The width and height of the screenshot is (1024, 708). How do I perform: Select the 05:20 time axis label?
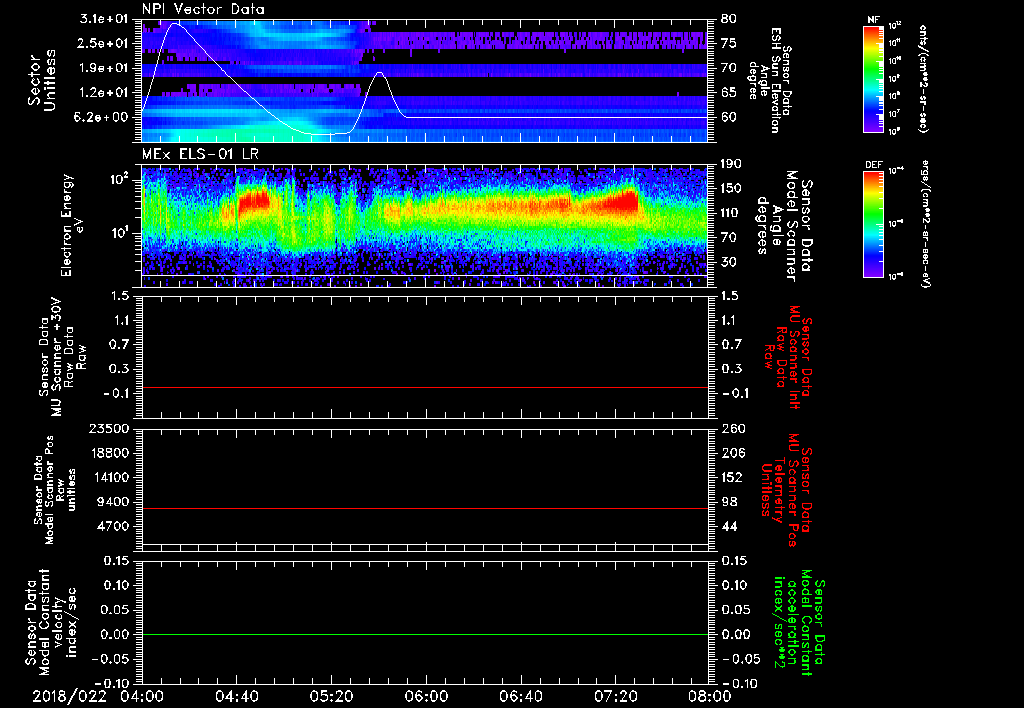click(331, 695)
